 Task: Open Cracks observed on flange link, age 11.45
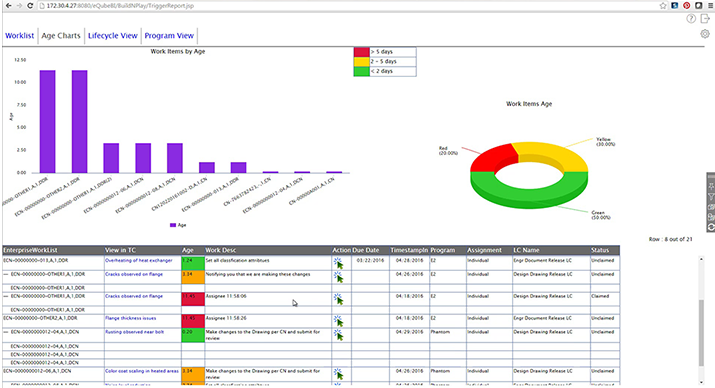coord(134,296)
